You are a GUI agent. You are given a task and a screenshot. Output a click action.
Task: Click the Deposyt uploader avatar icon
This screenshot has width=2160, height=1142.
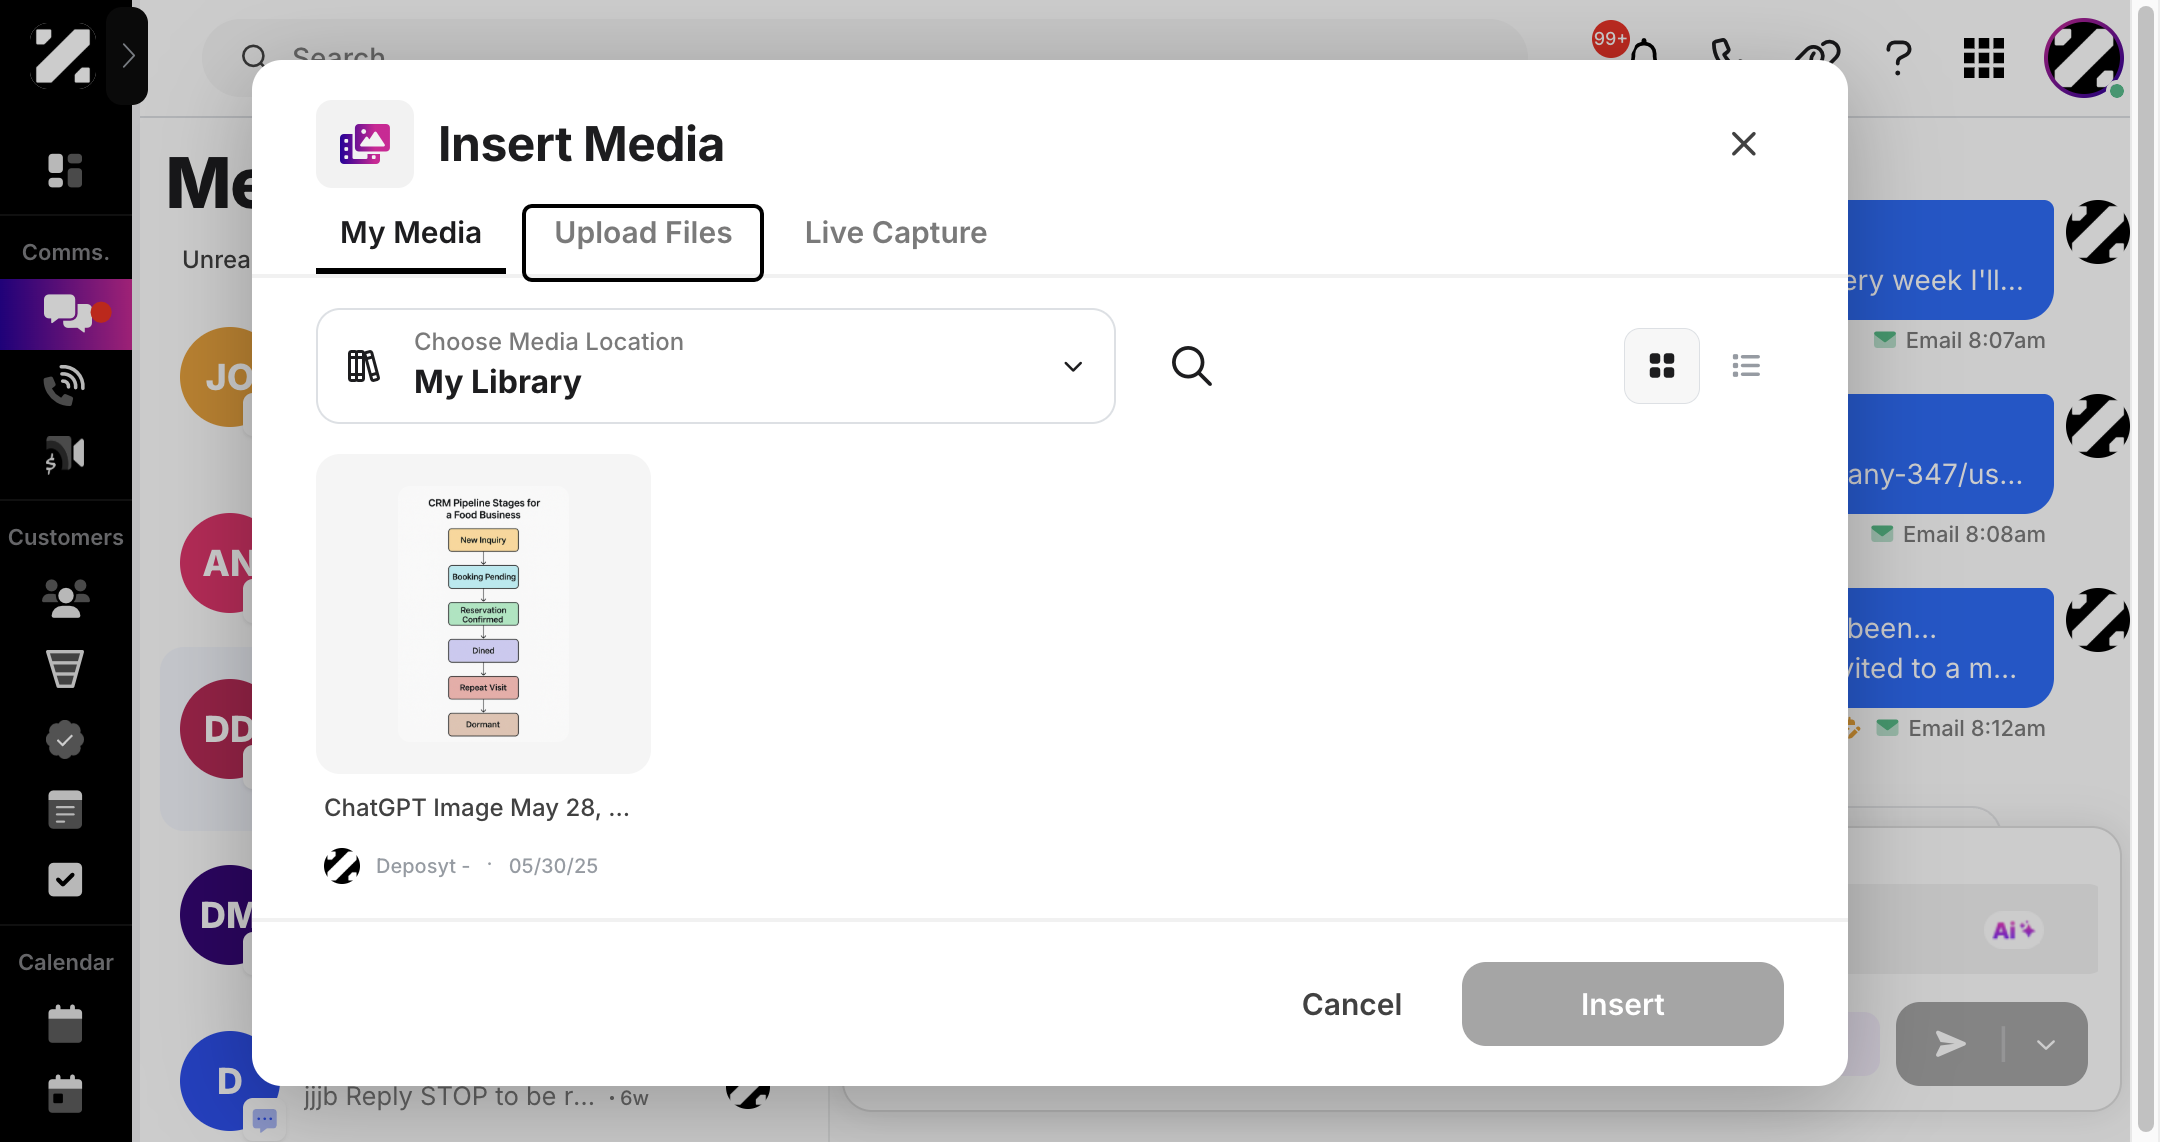(x=342, y=866)
